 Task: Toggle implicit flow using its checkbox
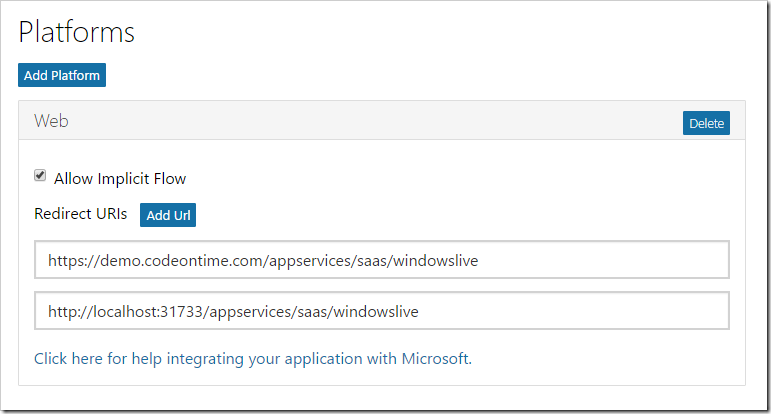[x=40, y=176]
